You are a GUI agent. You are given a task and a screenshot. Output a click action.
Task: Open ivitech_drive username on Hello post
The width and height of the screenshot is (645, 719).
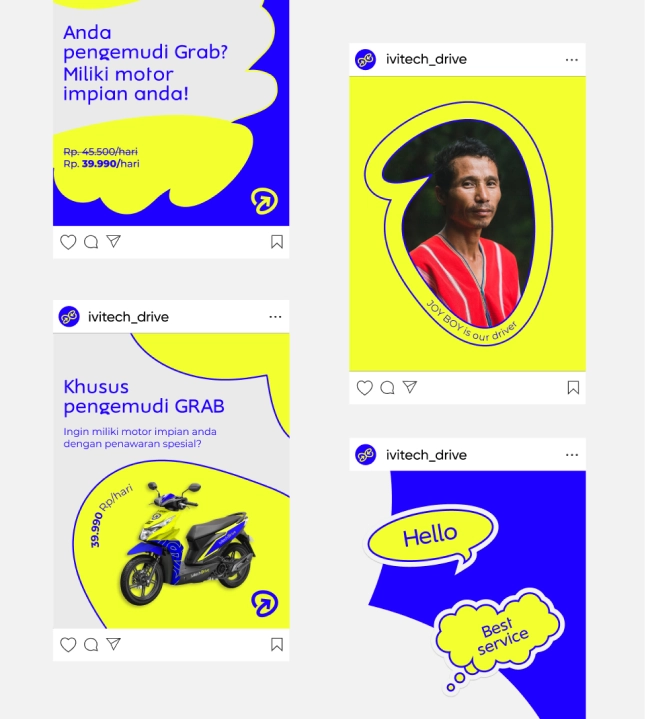click(426, 455)
